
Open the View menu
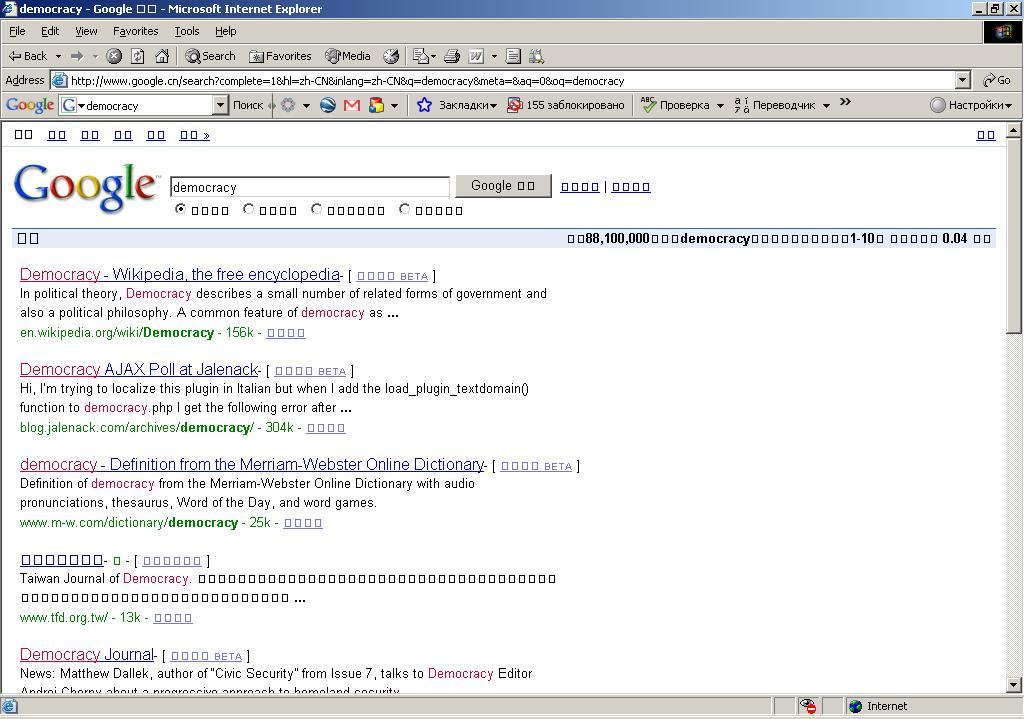[86, 31]
